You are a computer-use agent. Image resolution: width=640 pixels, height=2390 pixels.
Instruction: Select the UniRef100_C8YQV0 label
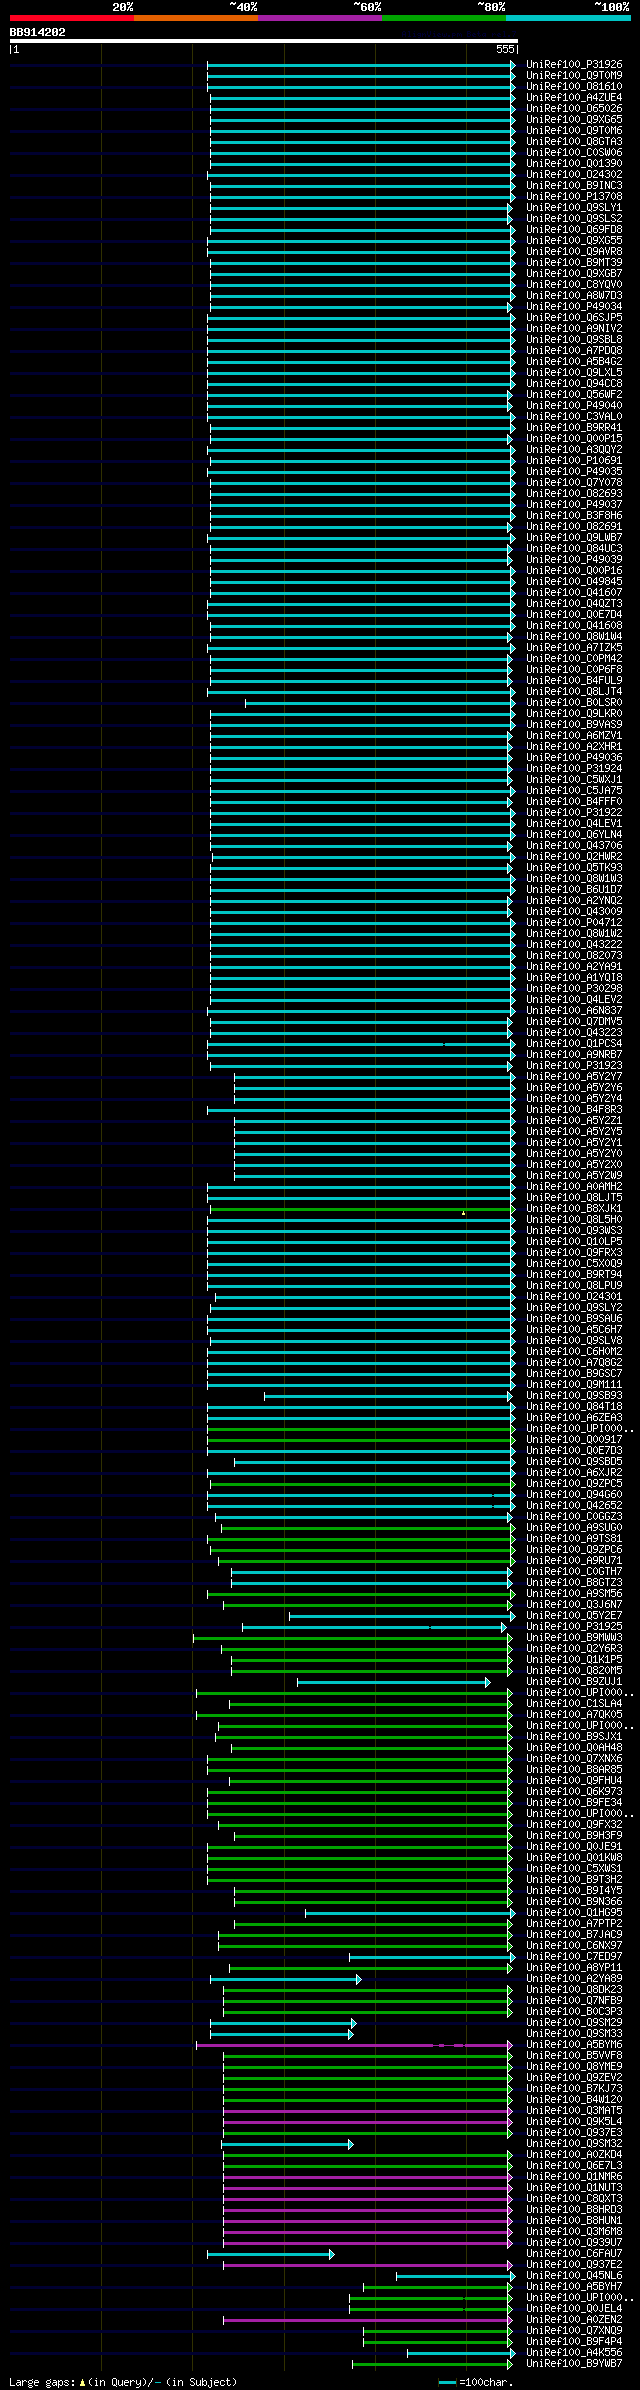click(574, 285)
